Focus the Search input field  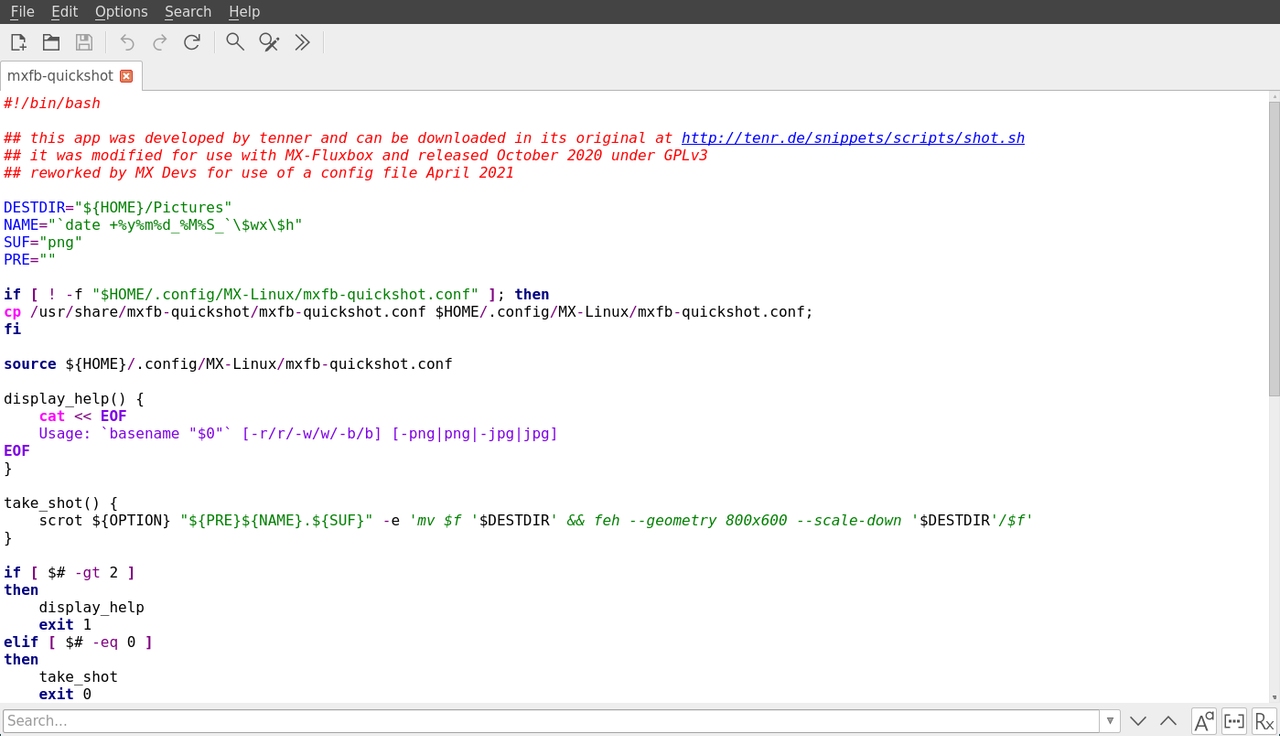pos(551,720)
